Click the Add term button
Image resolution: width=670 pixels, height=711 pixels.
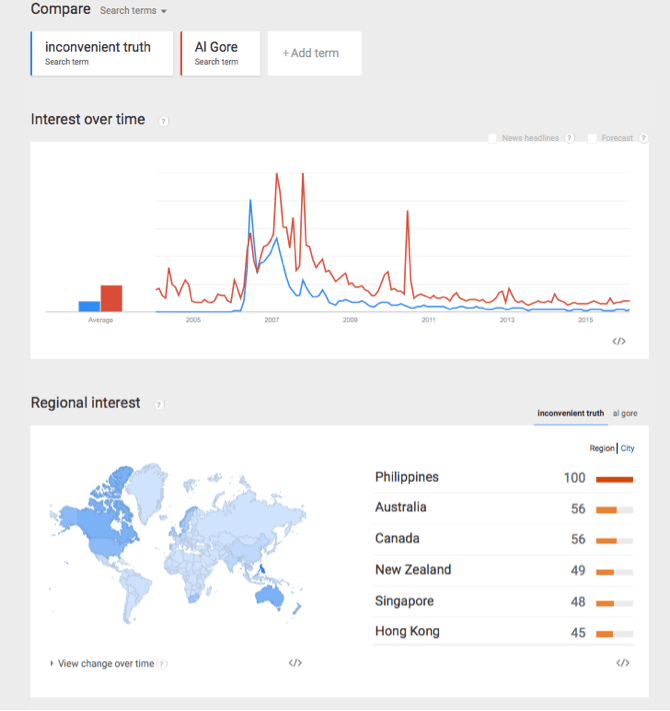click(314, 53)
